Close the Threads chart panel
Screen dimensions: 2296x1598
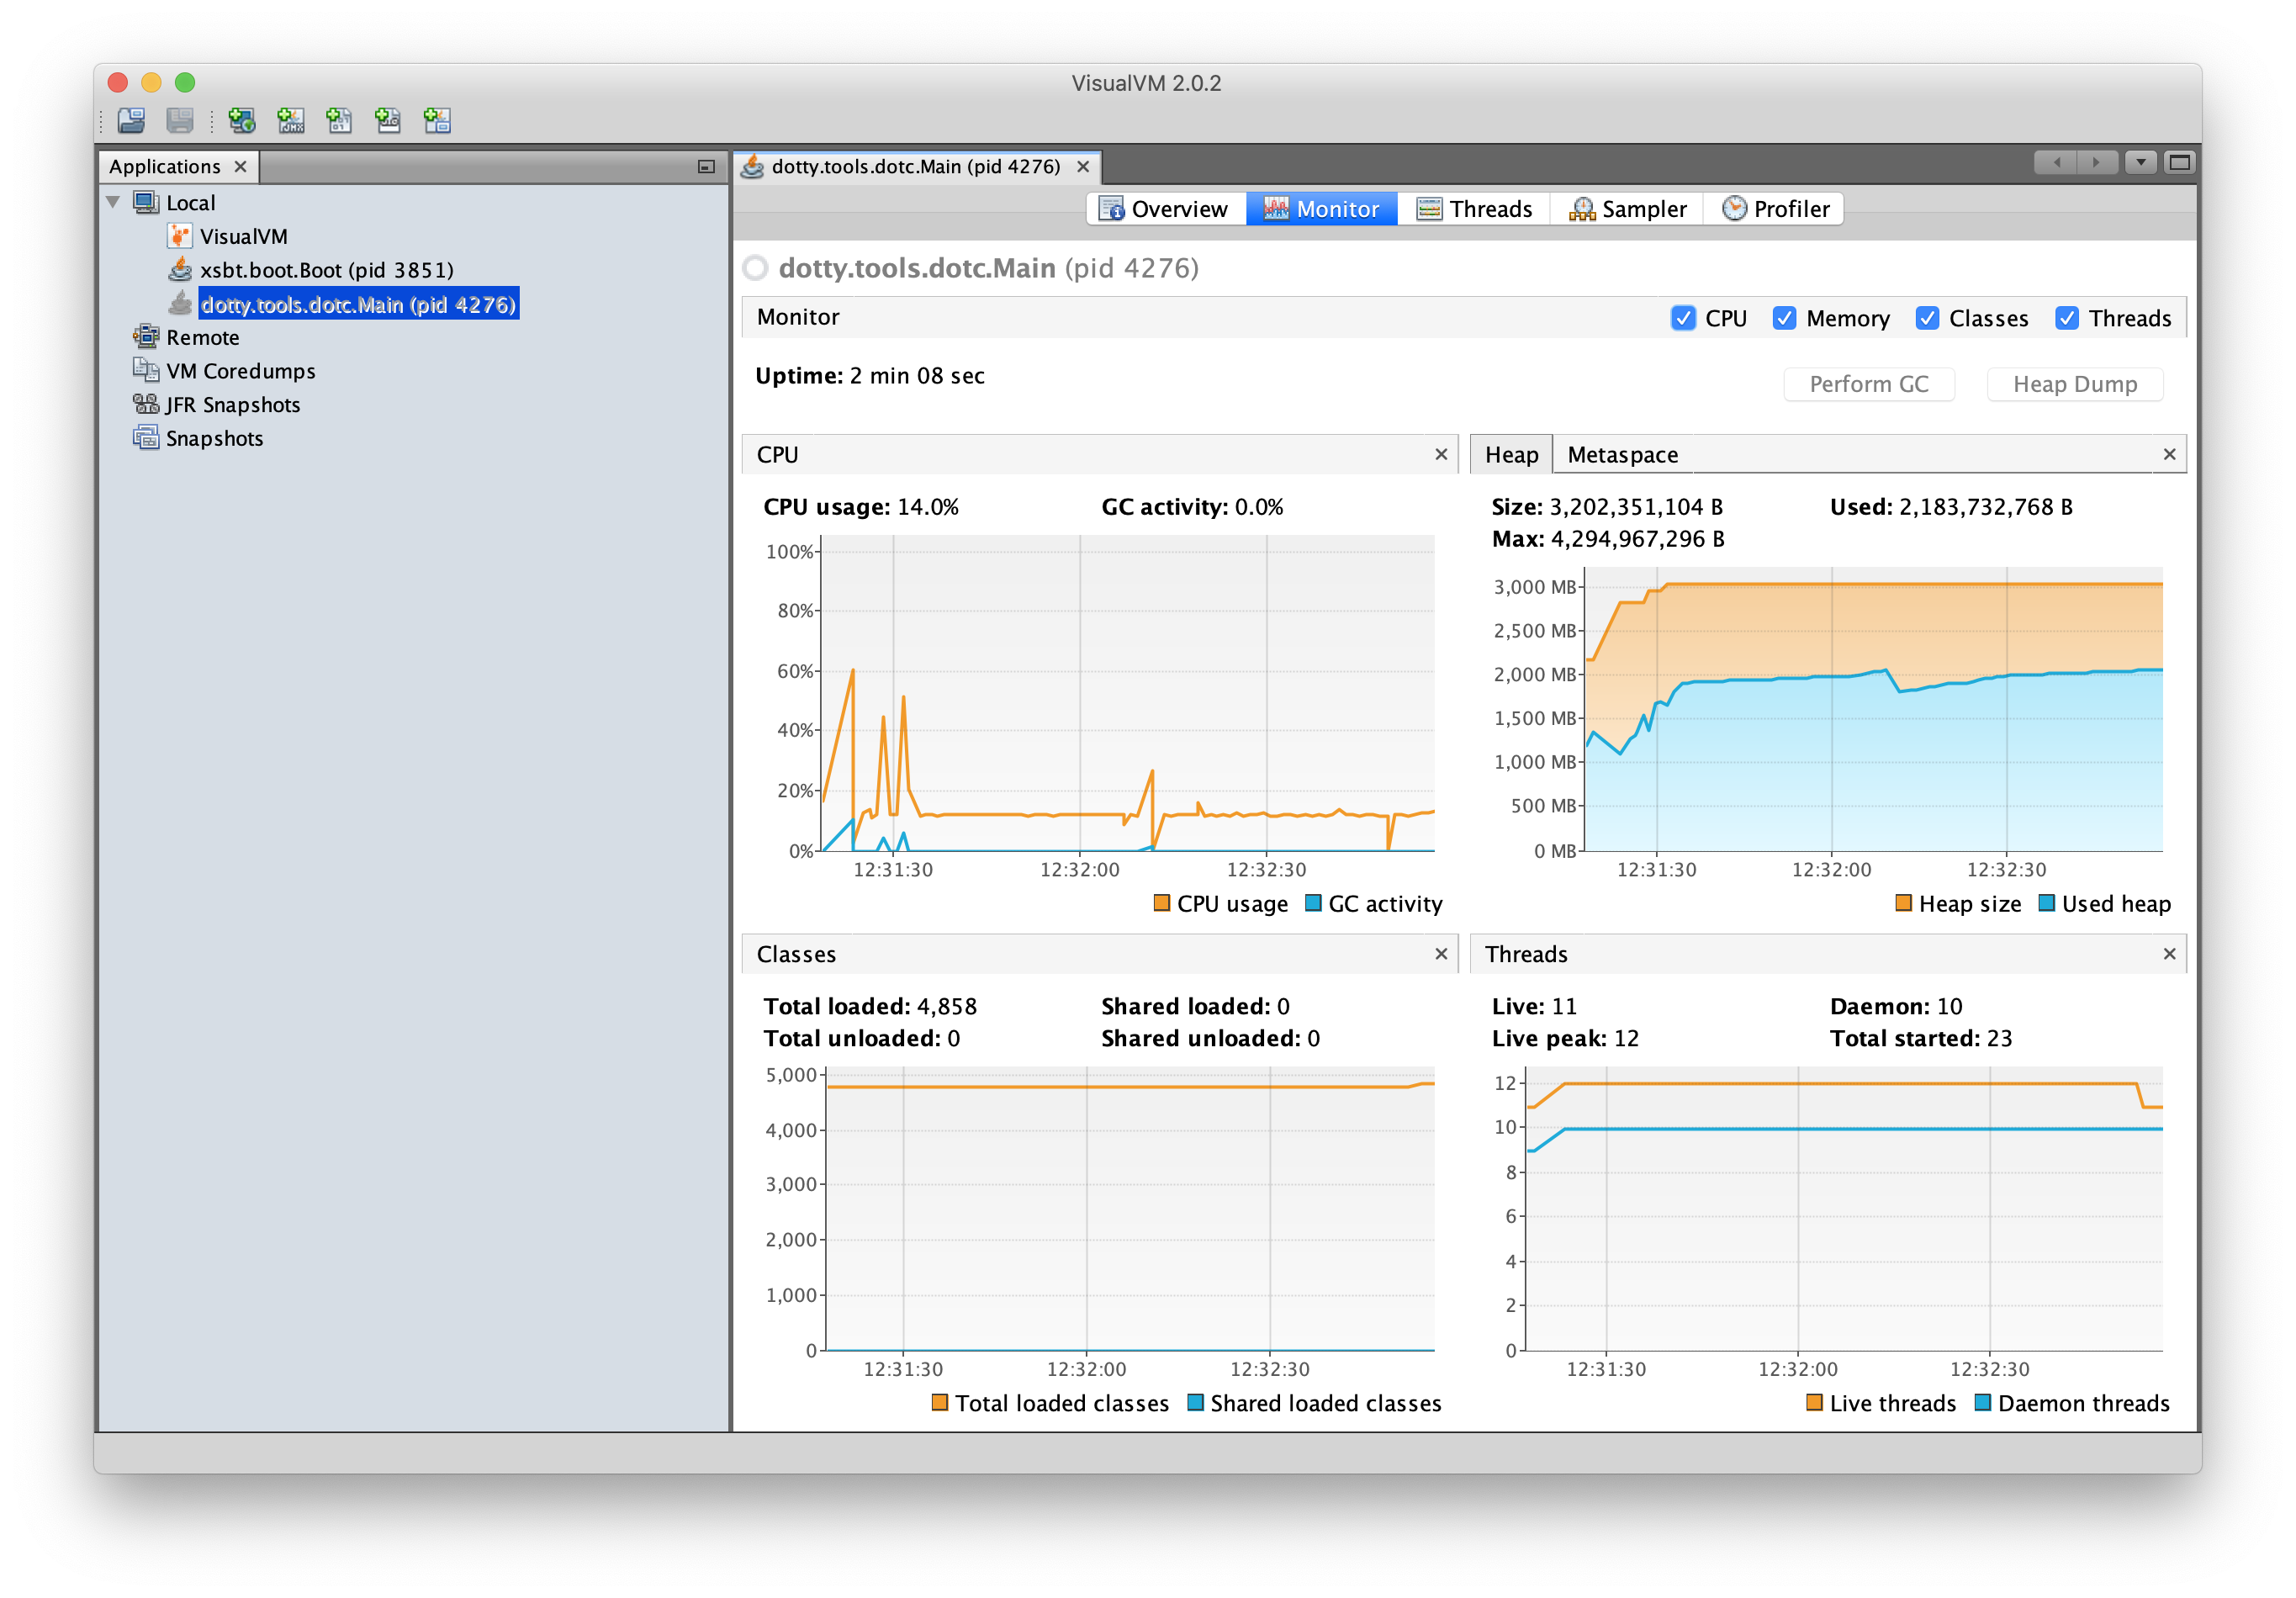pos(2169,954)
